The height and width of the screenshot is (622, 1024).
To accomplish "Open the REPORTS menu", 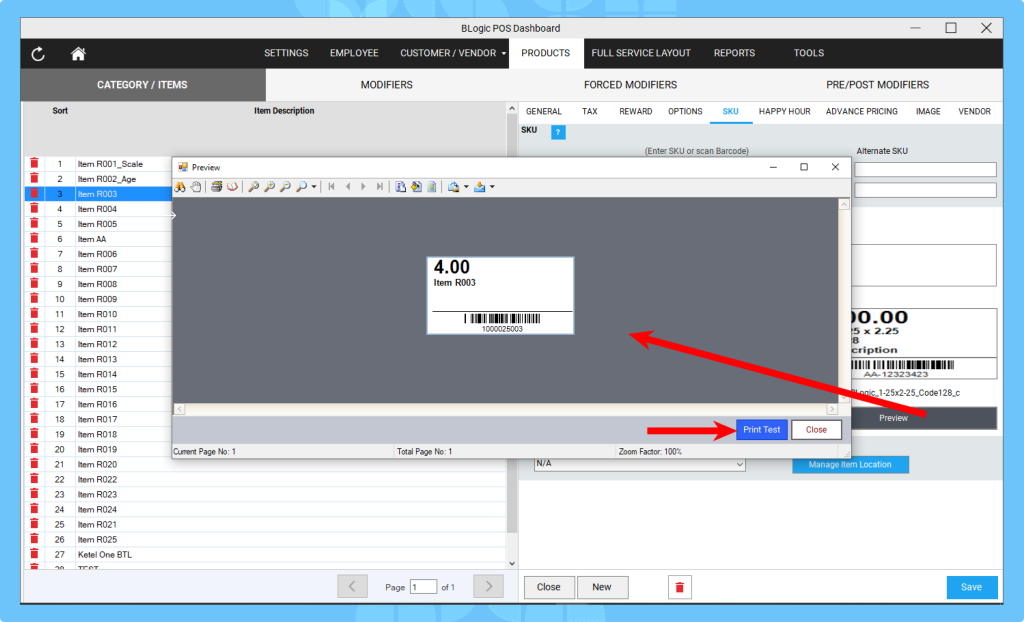I will pyautogui.click(x=734, y=53).
